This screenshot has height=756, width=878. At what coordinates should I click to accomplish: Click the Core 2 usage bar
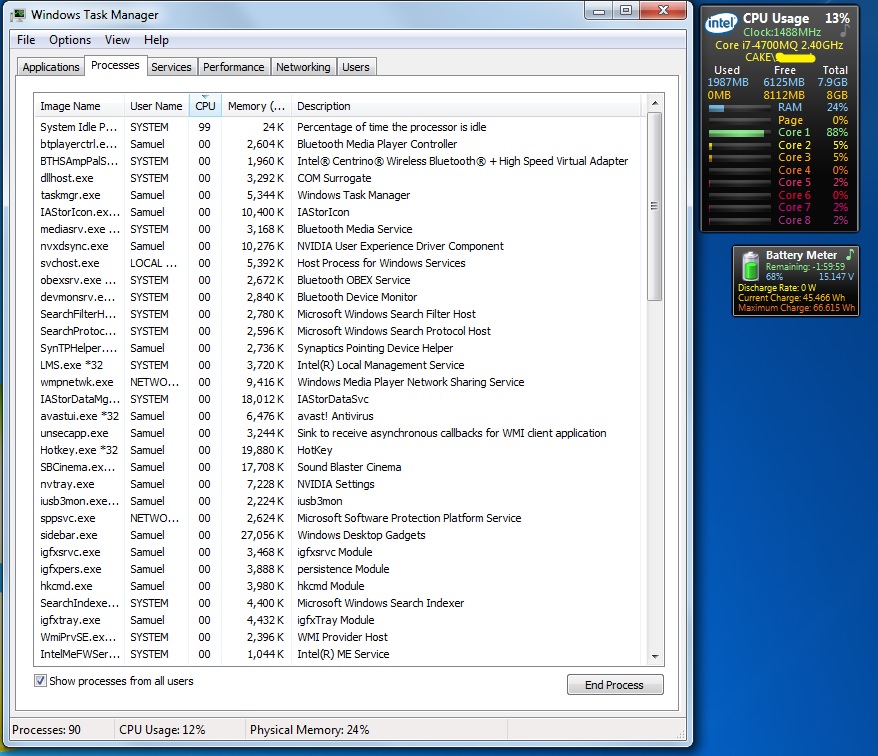click(x=739, y=146)
